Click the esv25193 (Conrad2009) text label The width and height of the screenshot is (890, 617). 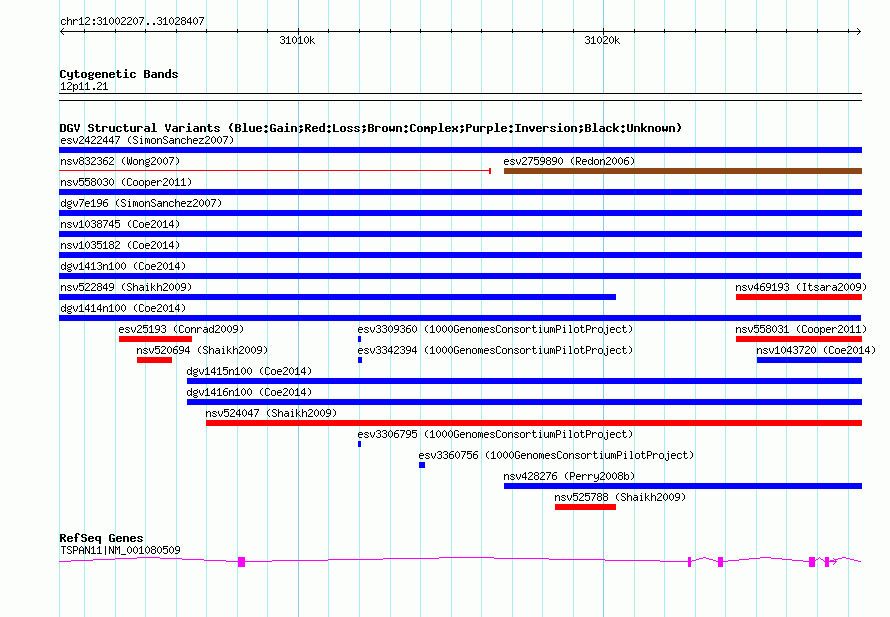click(x=181, y=329)
